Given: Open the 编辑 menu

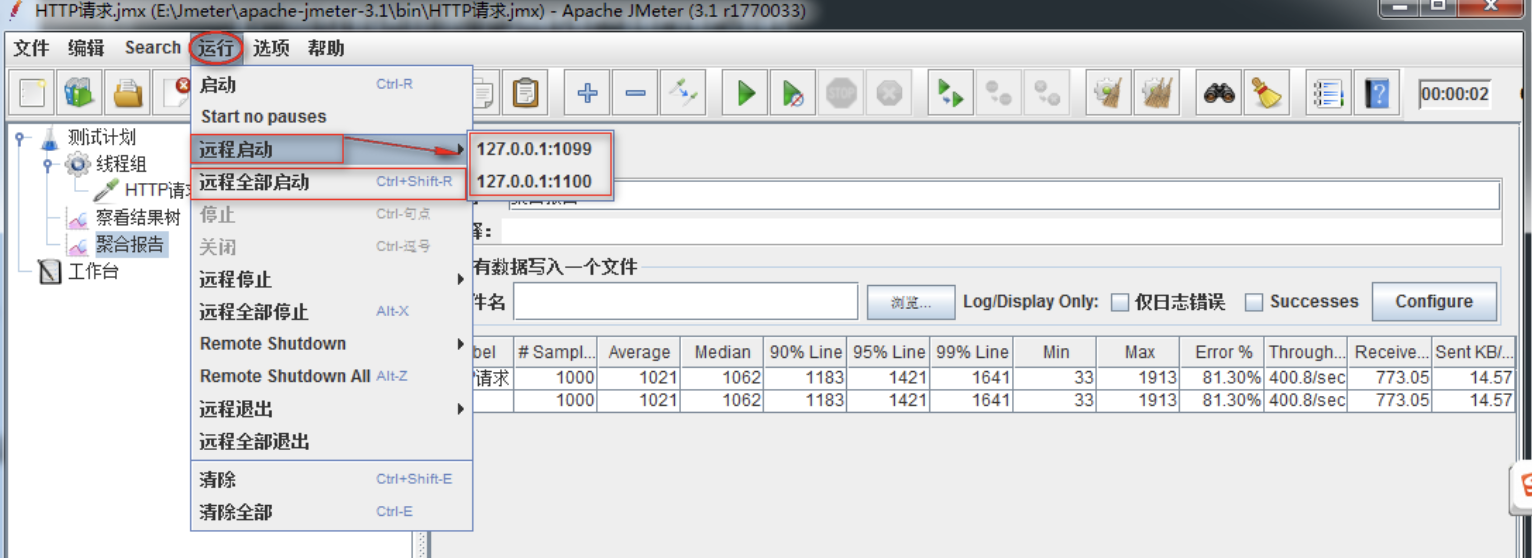Looking at the screenshot, I should pos(86,47).
